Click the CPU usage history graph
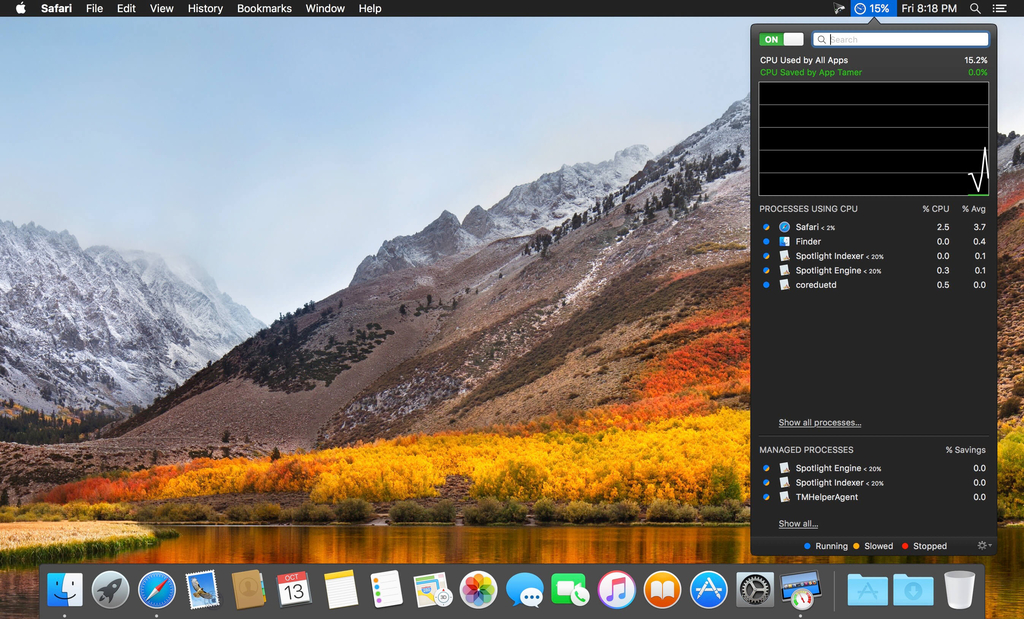The height and width of the screenshot is (619, 1024). (873, 139)
